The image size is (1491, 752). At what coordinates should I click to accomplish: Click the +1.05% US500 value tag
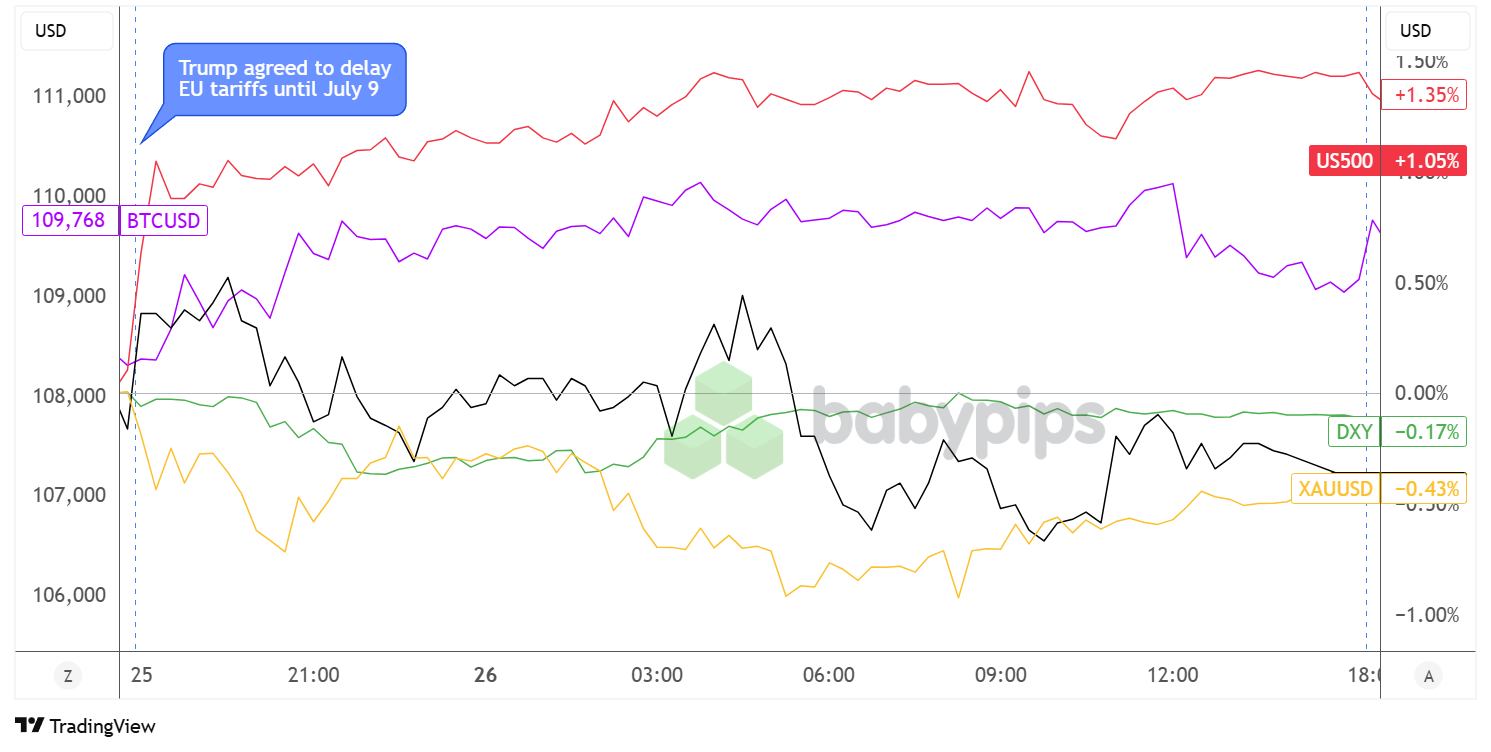pos(1424,160)
